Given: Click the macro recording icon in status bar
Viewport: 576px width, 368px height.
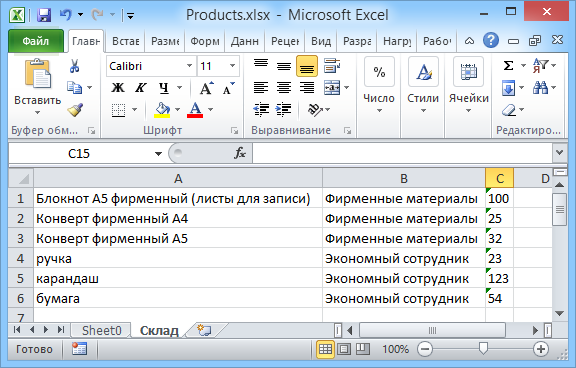Looking at the screenshot, I should point(79,349).
